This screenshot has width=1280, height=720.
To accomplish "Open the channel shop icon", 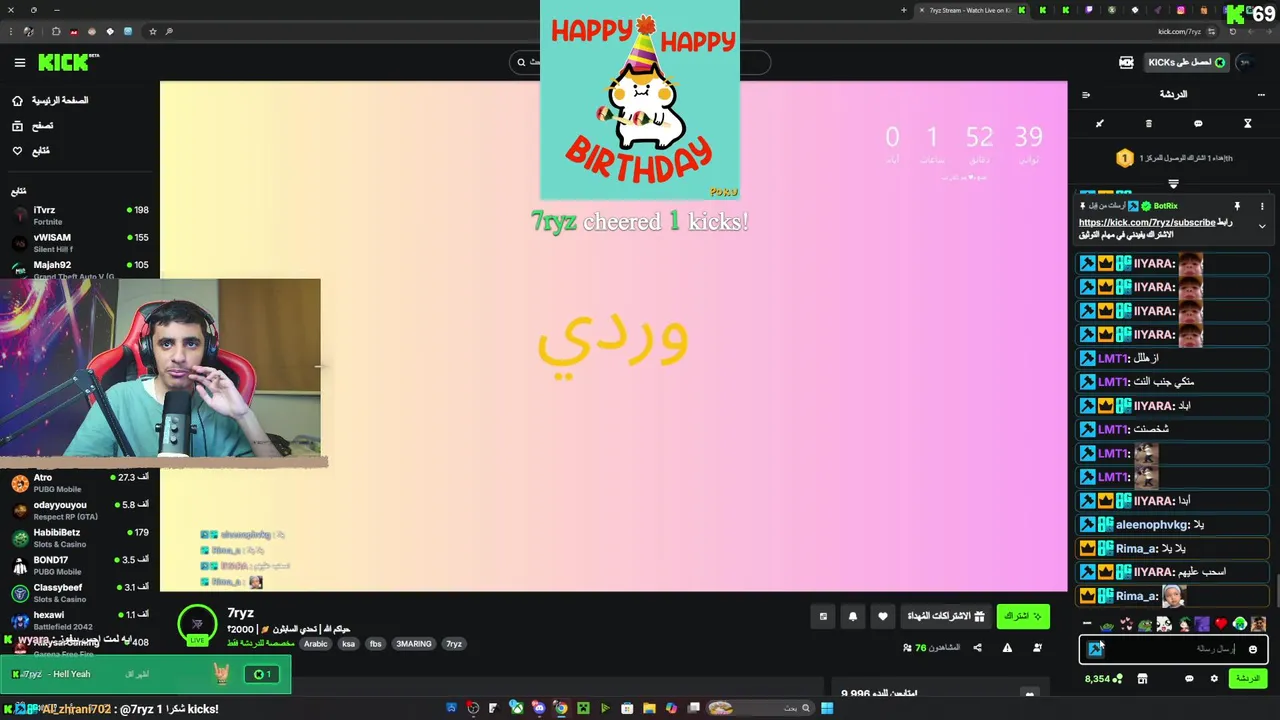I will (x=1142, y=678).
